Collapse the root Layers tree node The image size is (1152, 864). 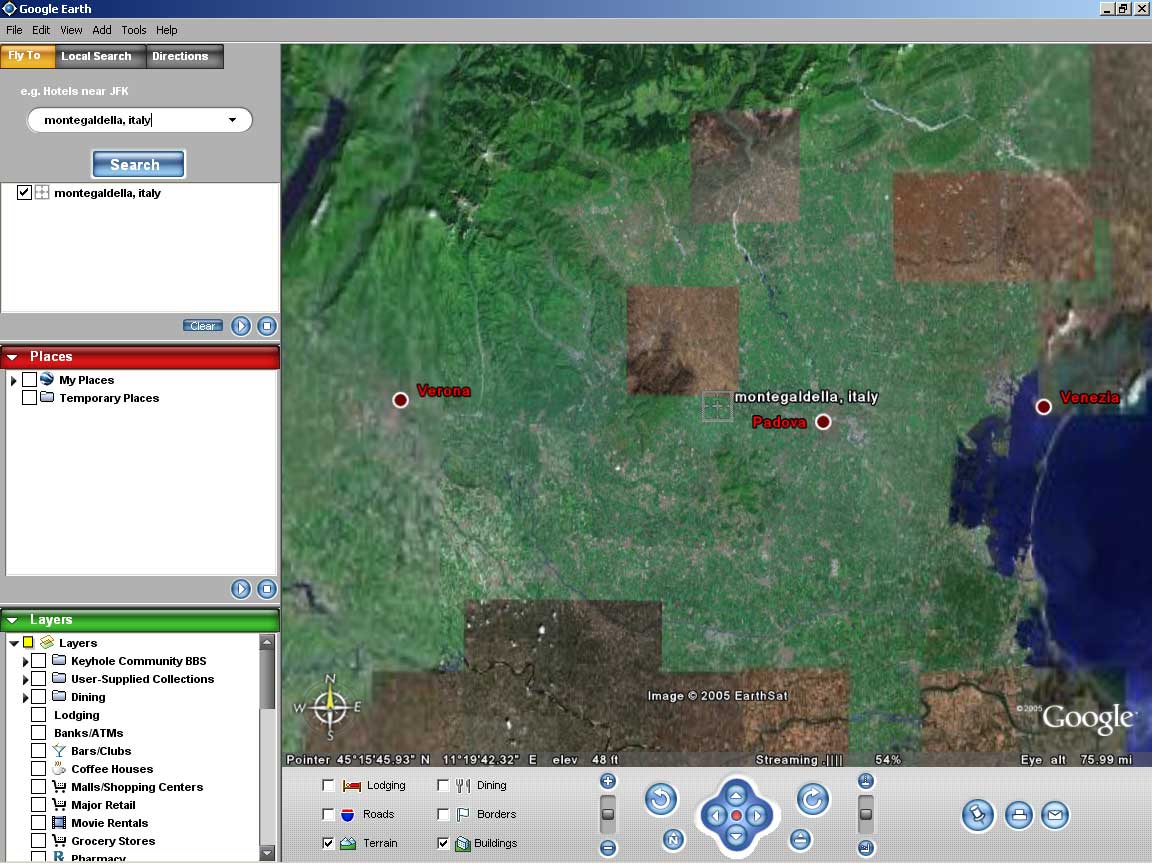[x=14, y=643]
